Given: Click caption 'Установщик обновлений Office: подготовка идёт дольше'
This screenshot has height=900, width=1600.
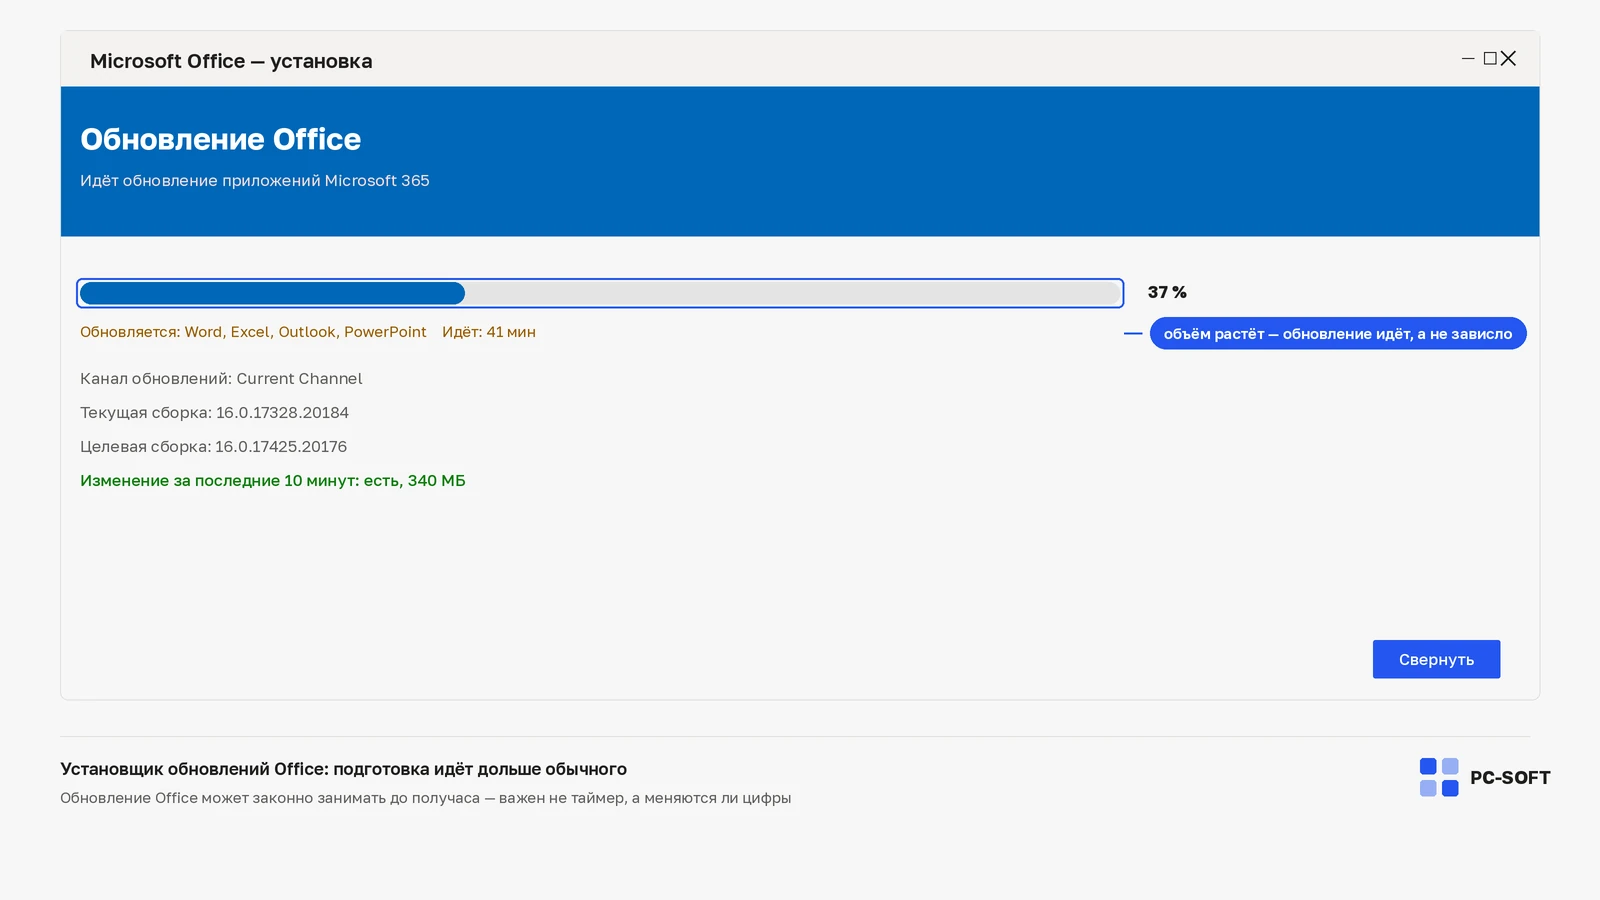Looking at the screenshot, I should pos(343,769).
